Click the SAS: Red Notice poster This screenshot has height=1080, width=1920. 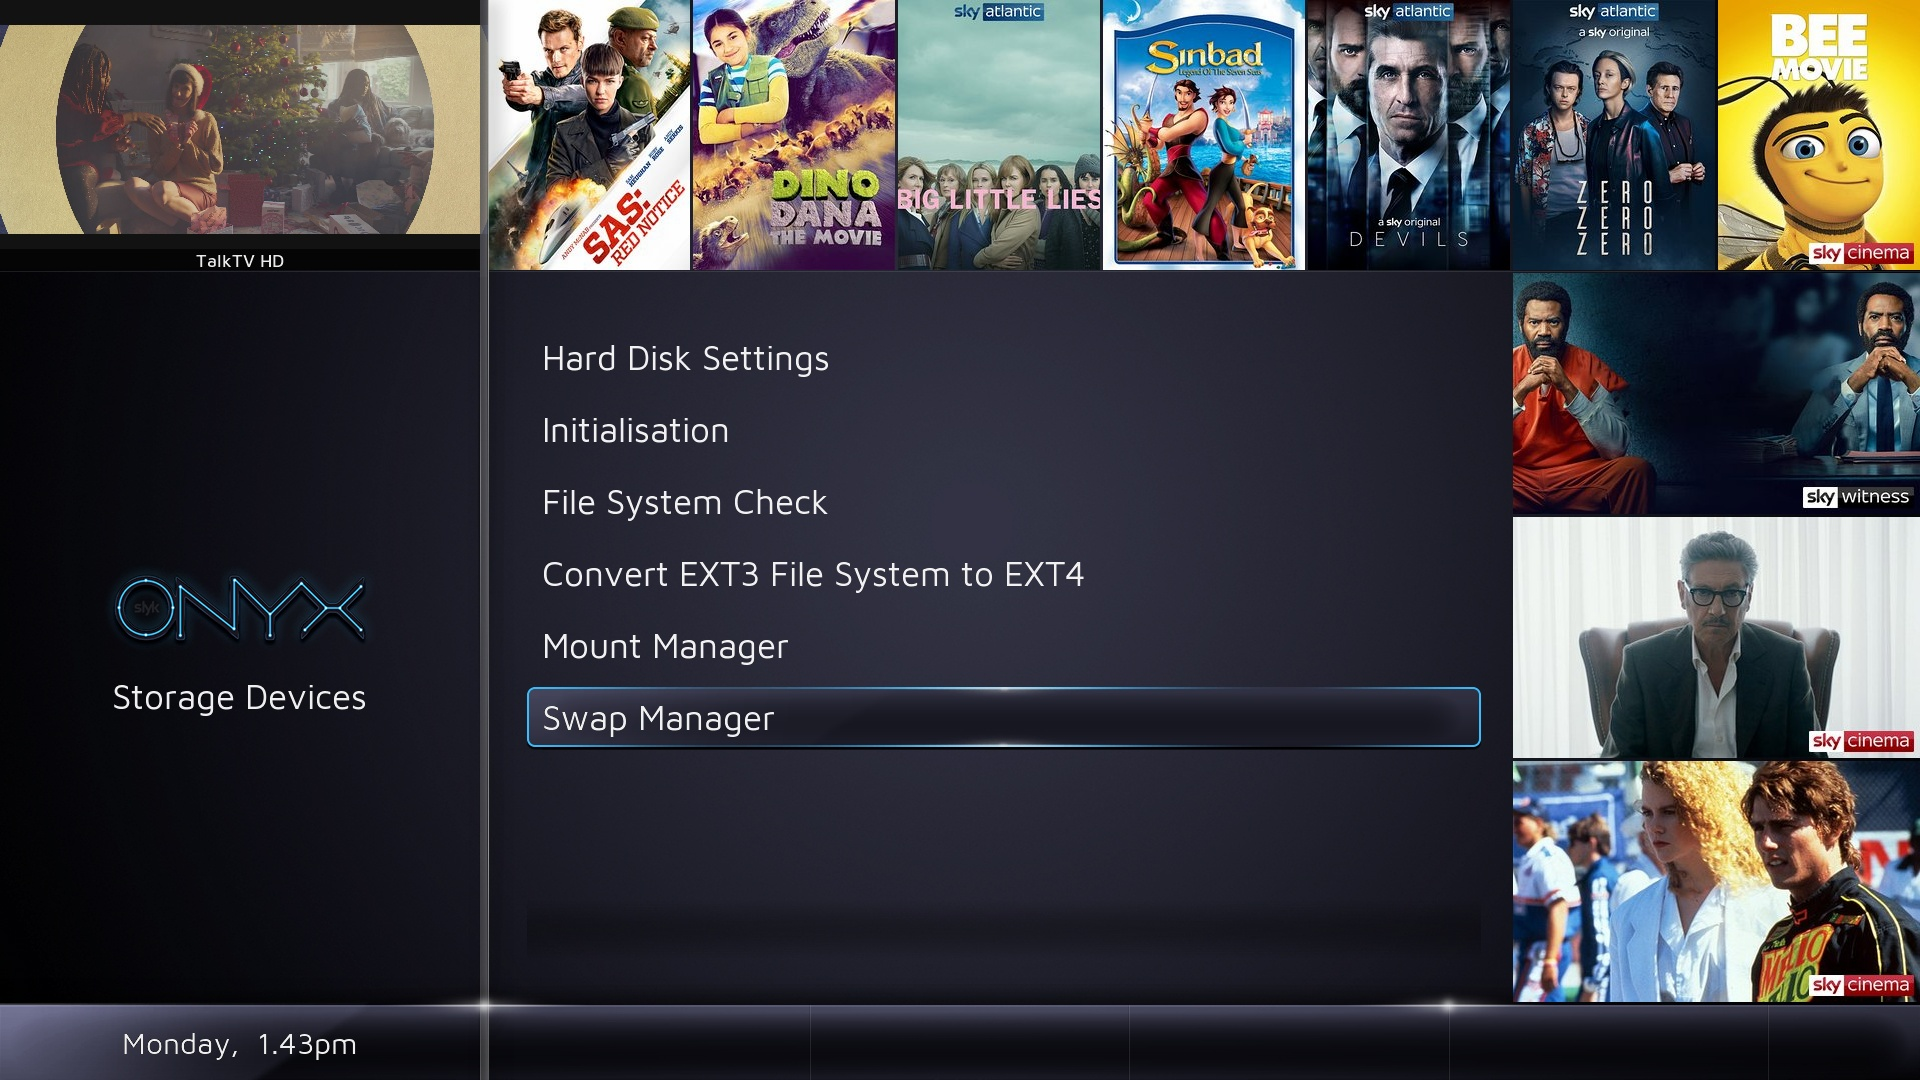[x=589, y=135]
